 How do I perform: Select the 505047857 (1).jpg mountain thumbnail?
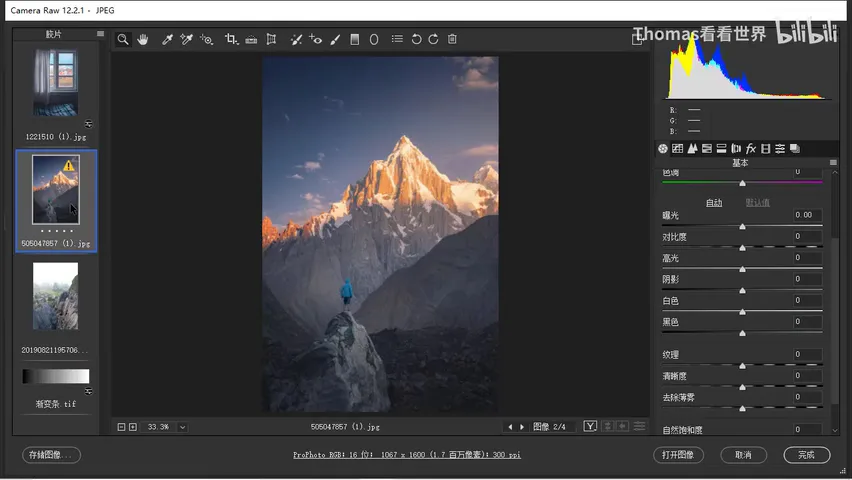(x=56, y=190)
